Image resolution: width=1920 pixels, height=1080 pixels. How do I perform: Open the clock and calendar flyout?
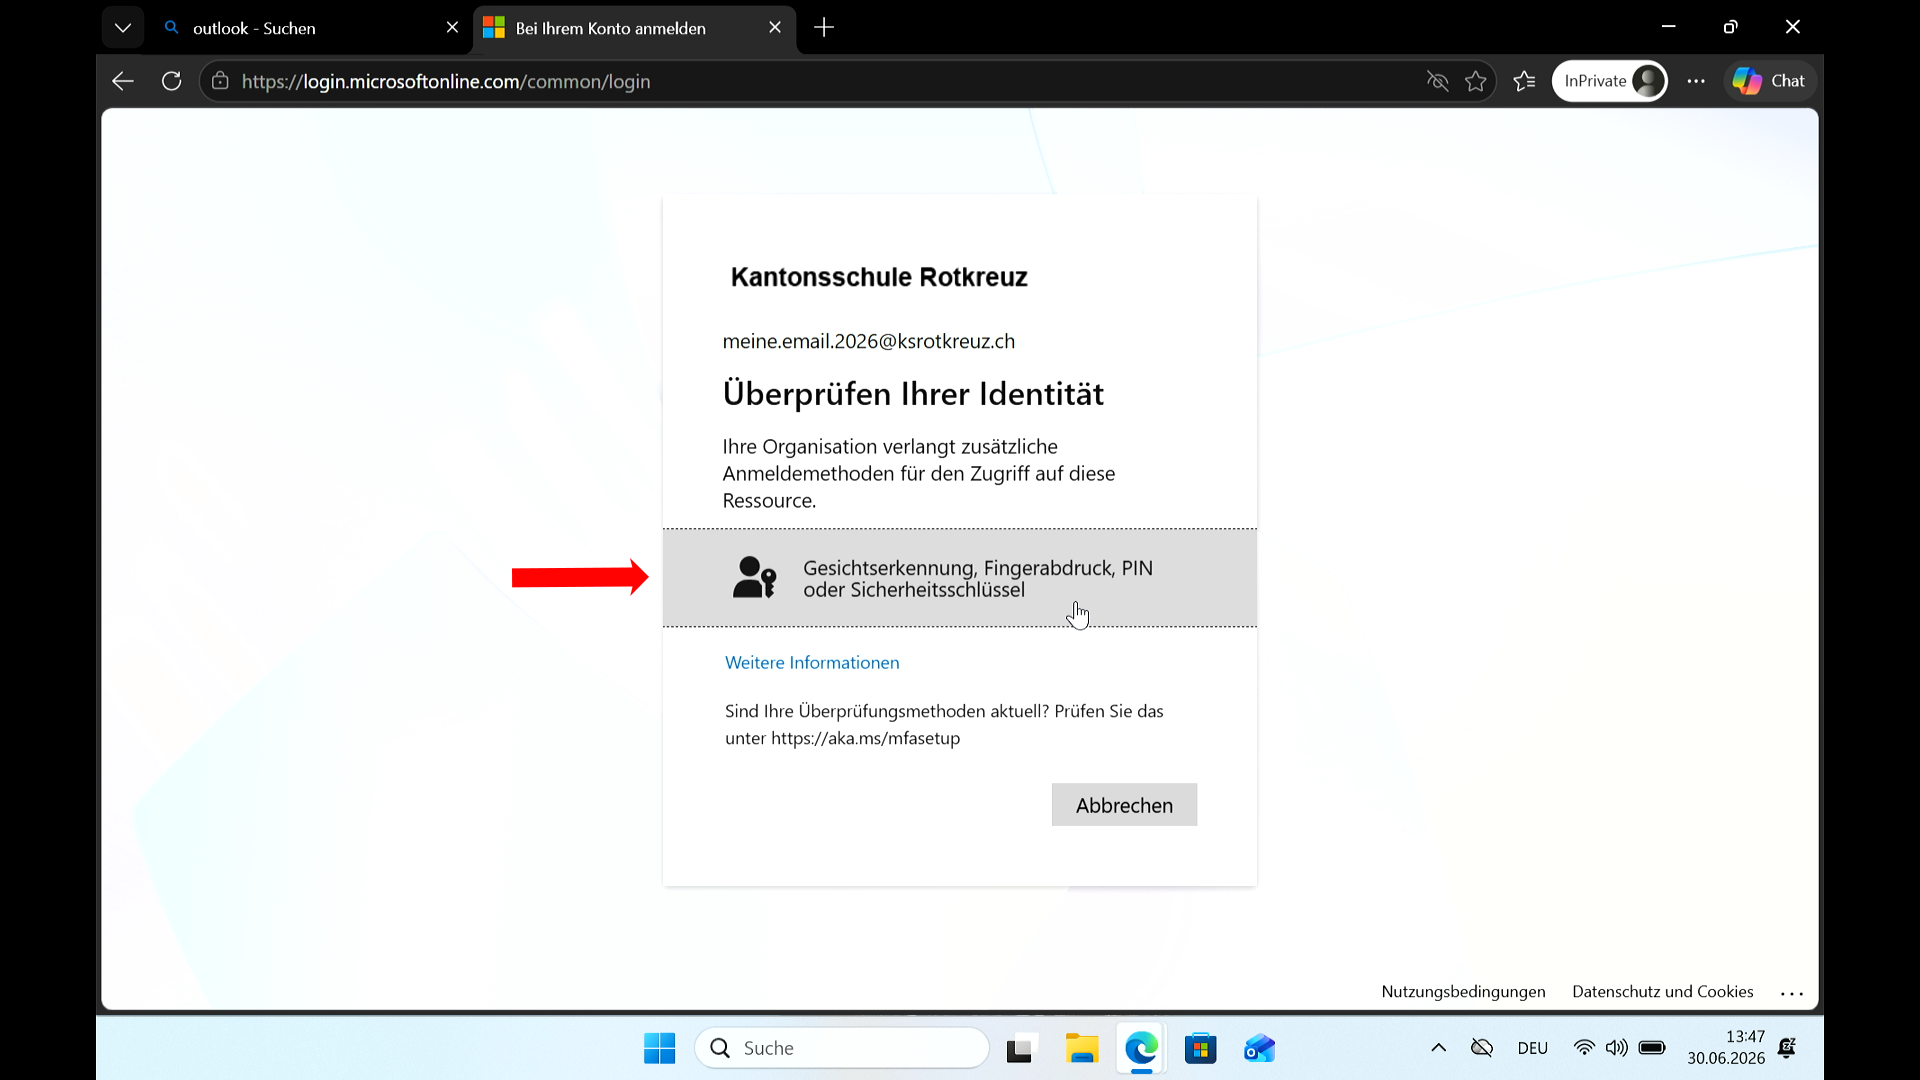click(x=1726, y=1047)
